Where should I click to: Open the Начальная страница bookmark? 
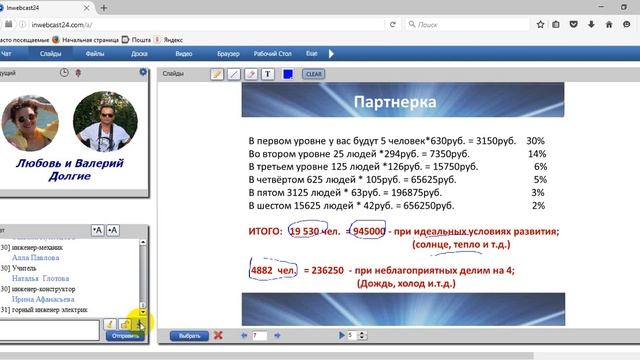85,40
